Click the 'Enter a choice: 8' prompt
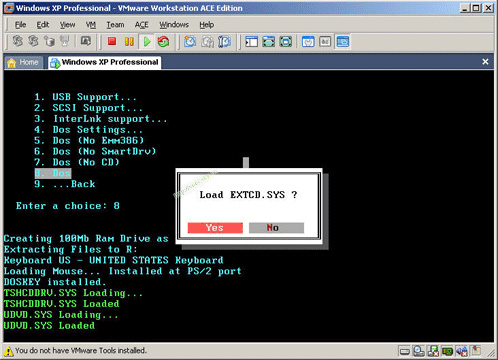This screenshot has width=498, height=360. [x=68, y=206]
